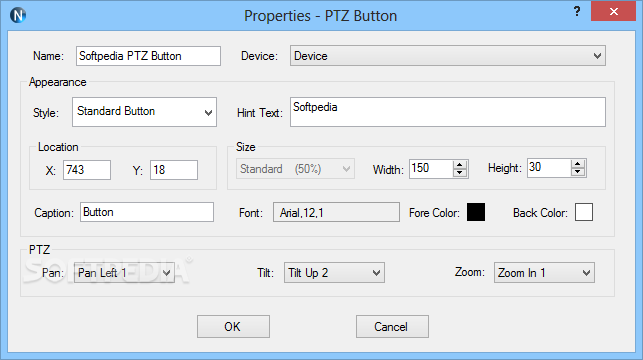Click the X location field

pyautogui.click(x=87, y=170)
